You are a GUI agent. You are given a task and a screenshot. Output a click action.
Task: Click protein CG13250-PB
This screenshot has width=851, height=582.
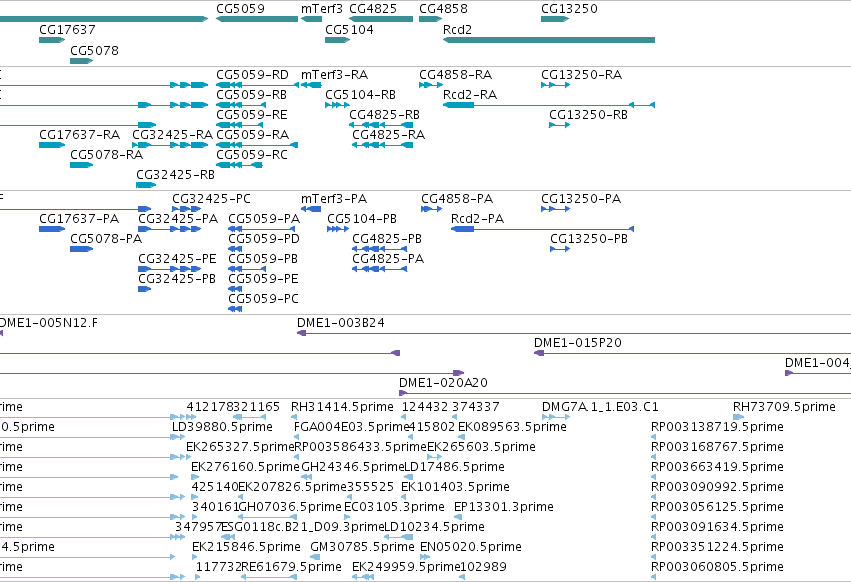click(560, 249)
